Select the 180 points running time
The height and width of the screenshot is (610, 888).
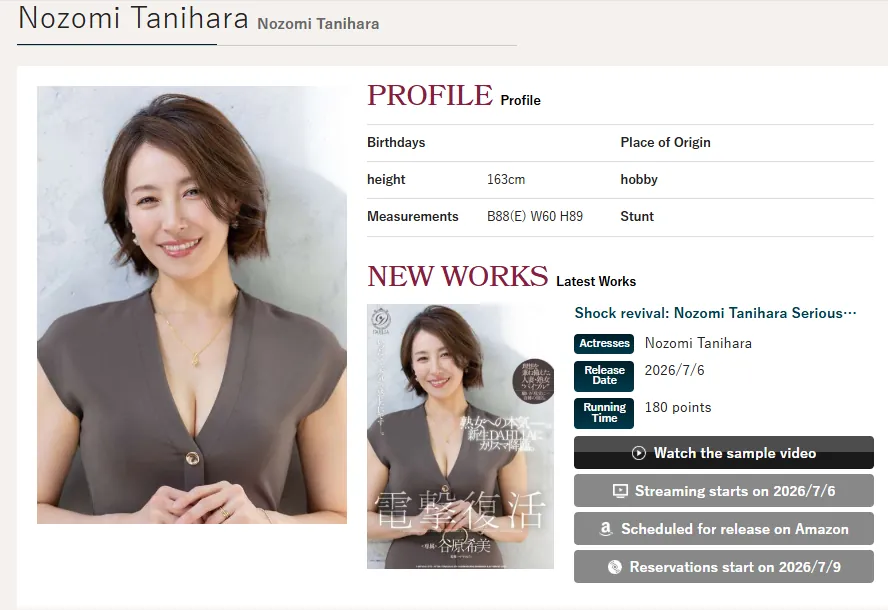[678, 407]
